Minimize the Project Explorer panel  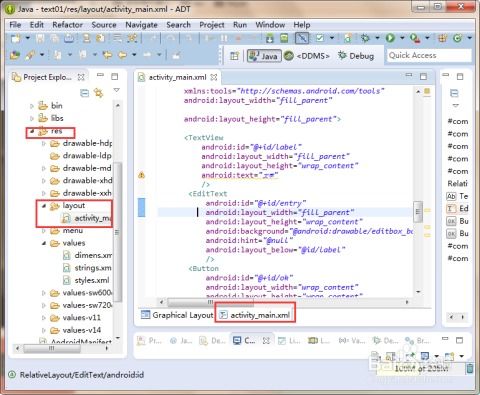tap(100, 76)
